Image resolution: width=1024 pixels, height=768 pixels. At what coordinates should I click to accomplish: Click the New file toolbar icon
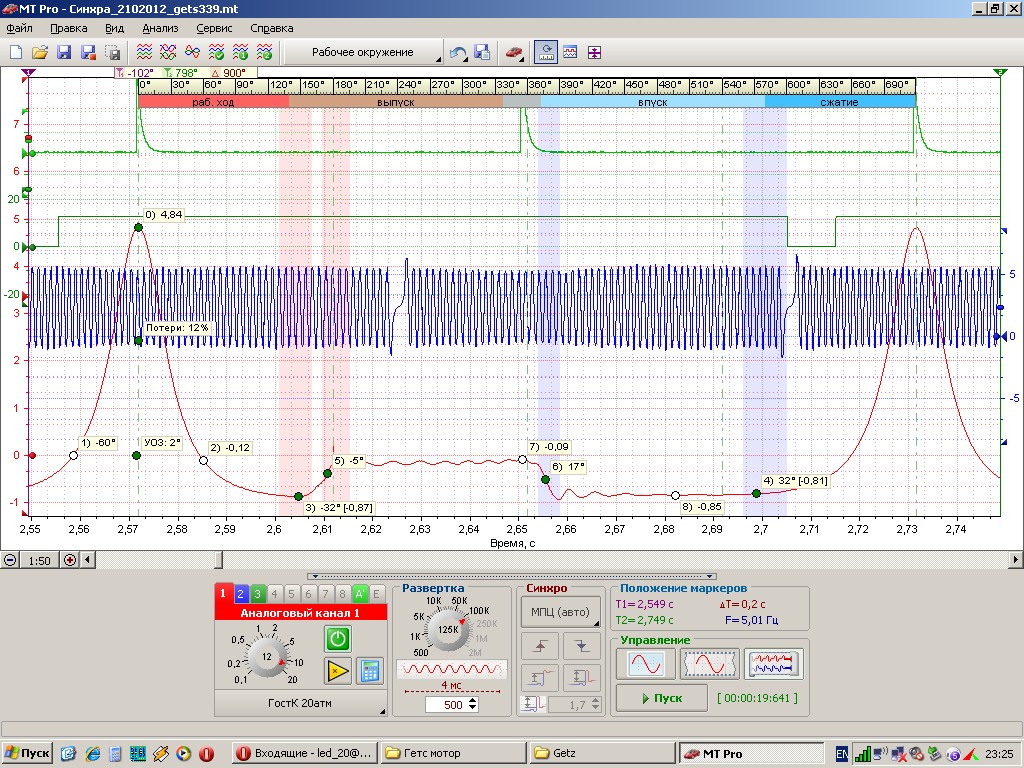16,52
